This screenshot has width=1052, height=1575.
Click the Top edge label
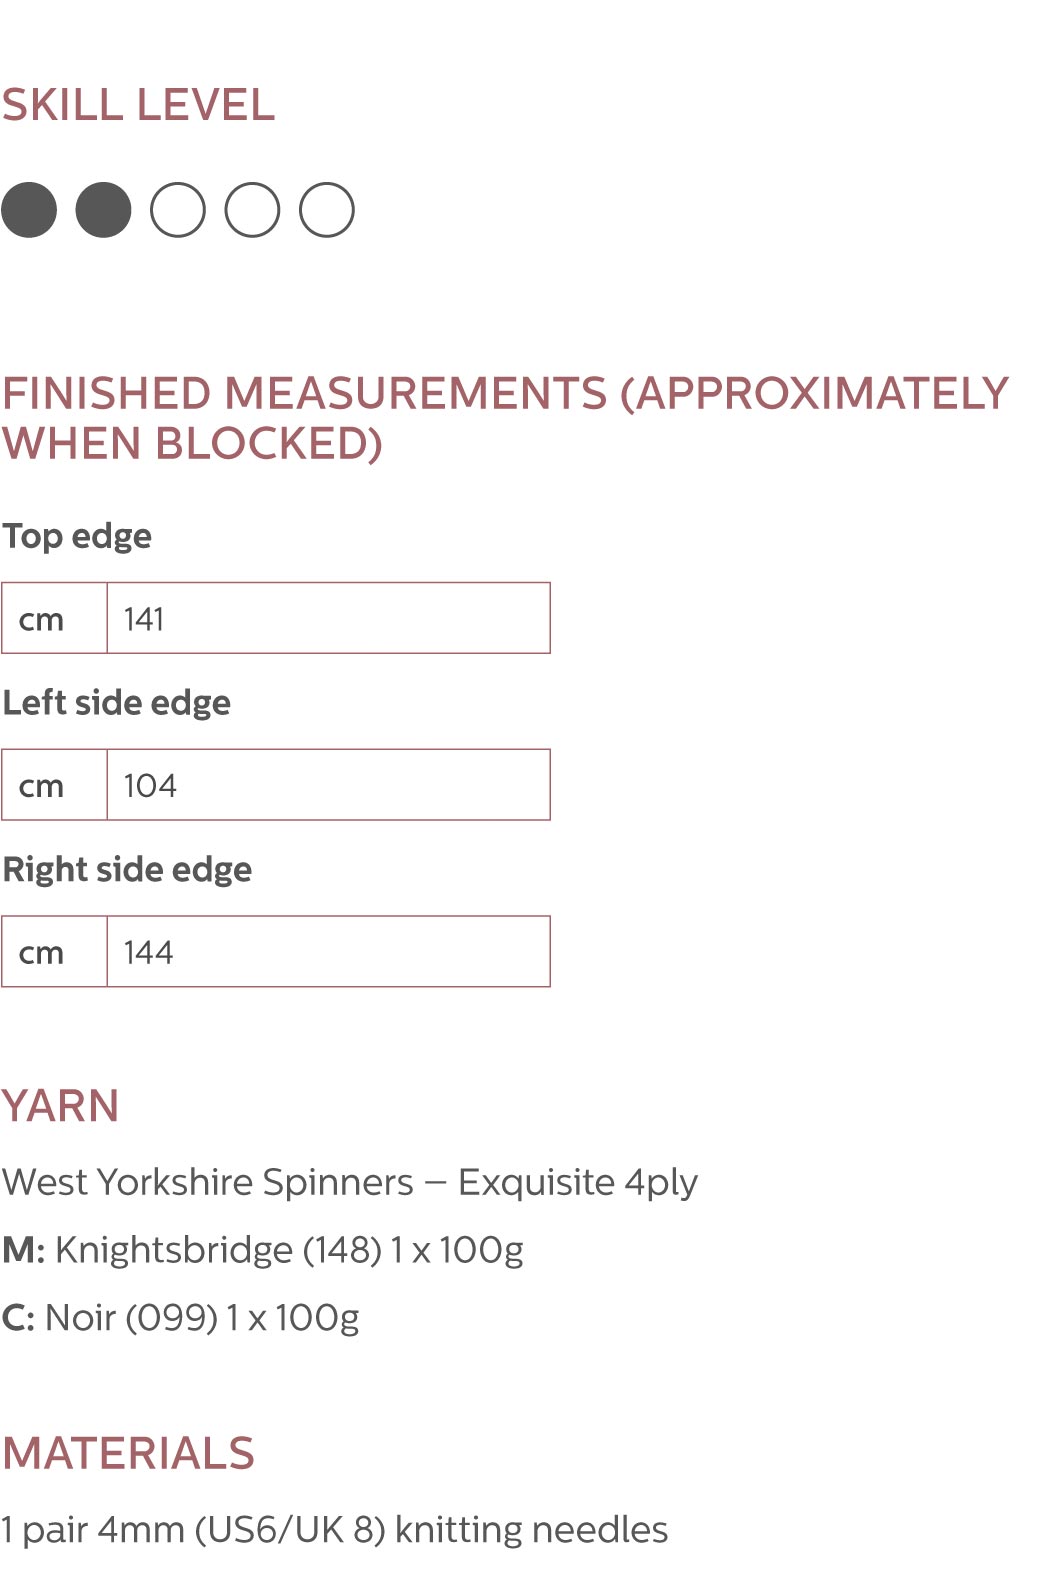coord(77,536)
